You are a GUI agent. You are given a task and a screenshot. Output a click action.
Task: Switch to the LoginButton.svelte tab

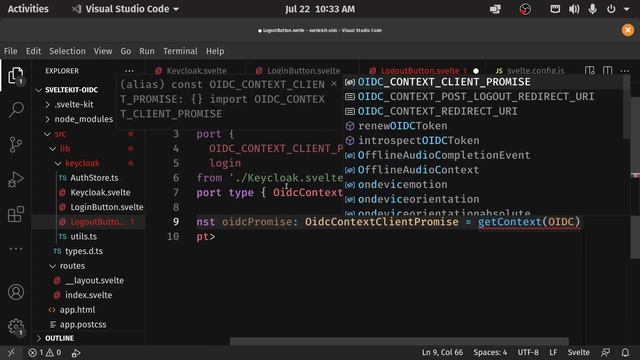pos(303,71)
